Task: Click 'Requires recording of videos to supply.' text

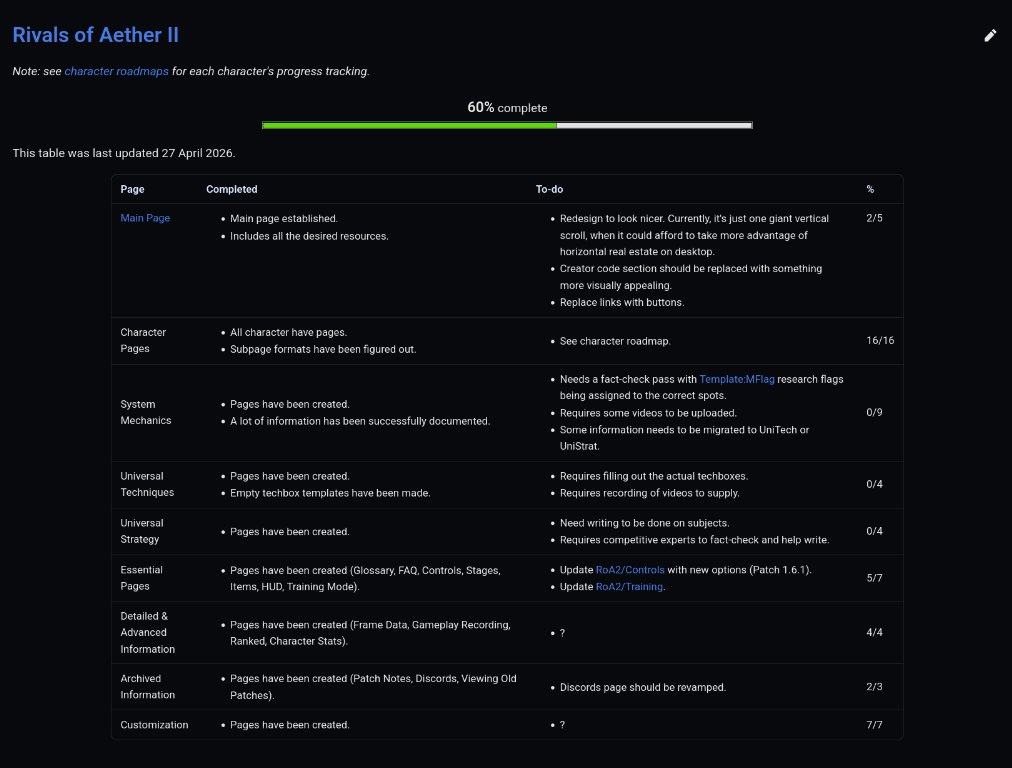Action: (649, 493)
